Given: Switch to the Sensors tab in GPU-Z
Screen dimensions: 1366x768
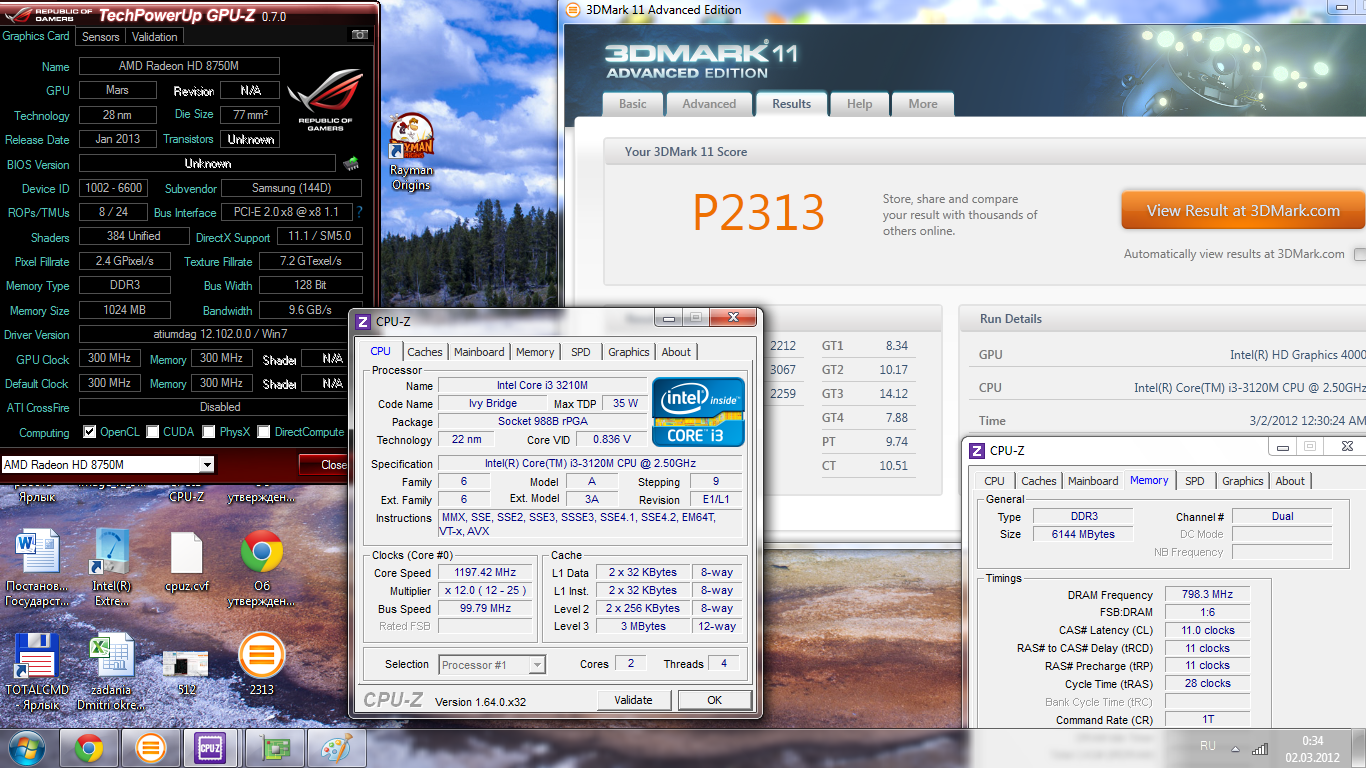Looking at the screenshot, I should coord(100,37).
